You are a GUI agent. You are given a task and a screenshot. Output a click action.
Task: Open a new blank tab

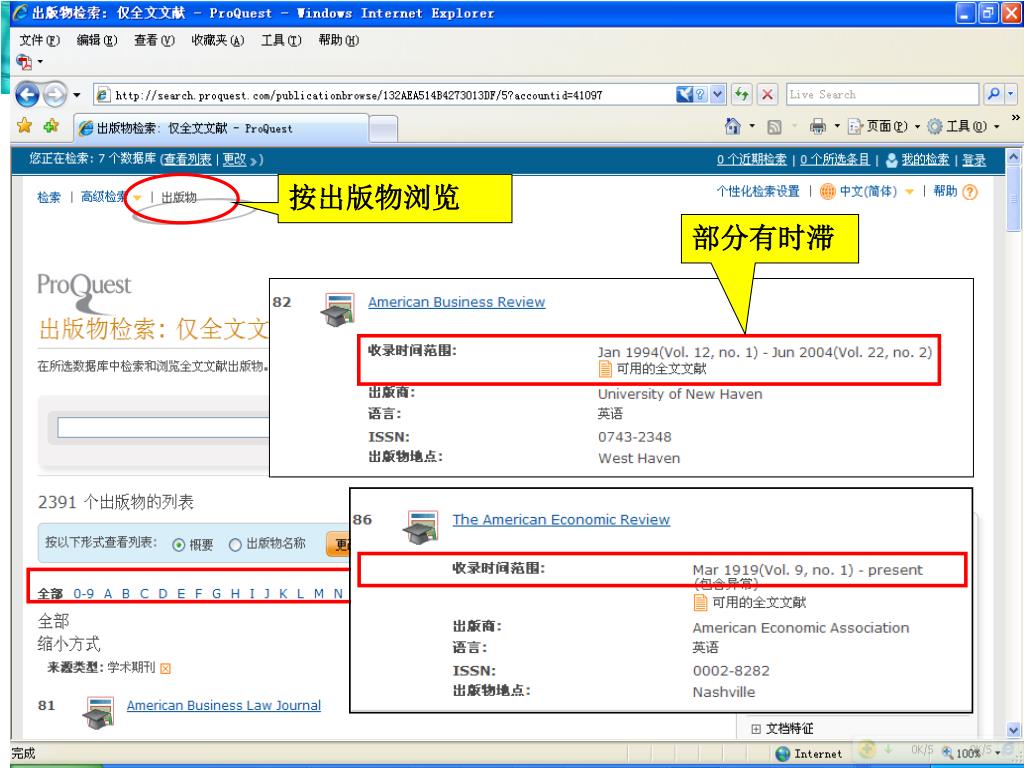click(383, 129)
